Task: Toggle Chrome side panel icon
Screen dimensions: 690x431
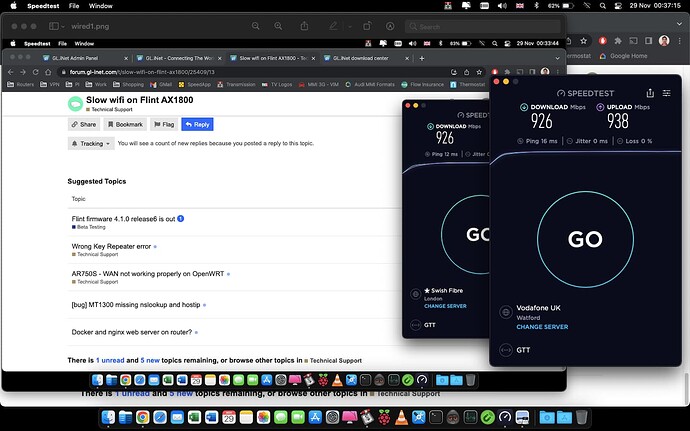Action: (648, 41)
